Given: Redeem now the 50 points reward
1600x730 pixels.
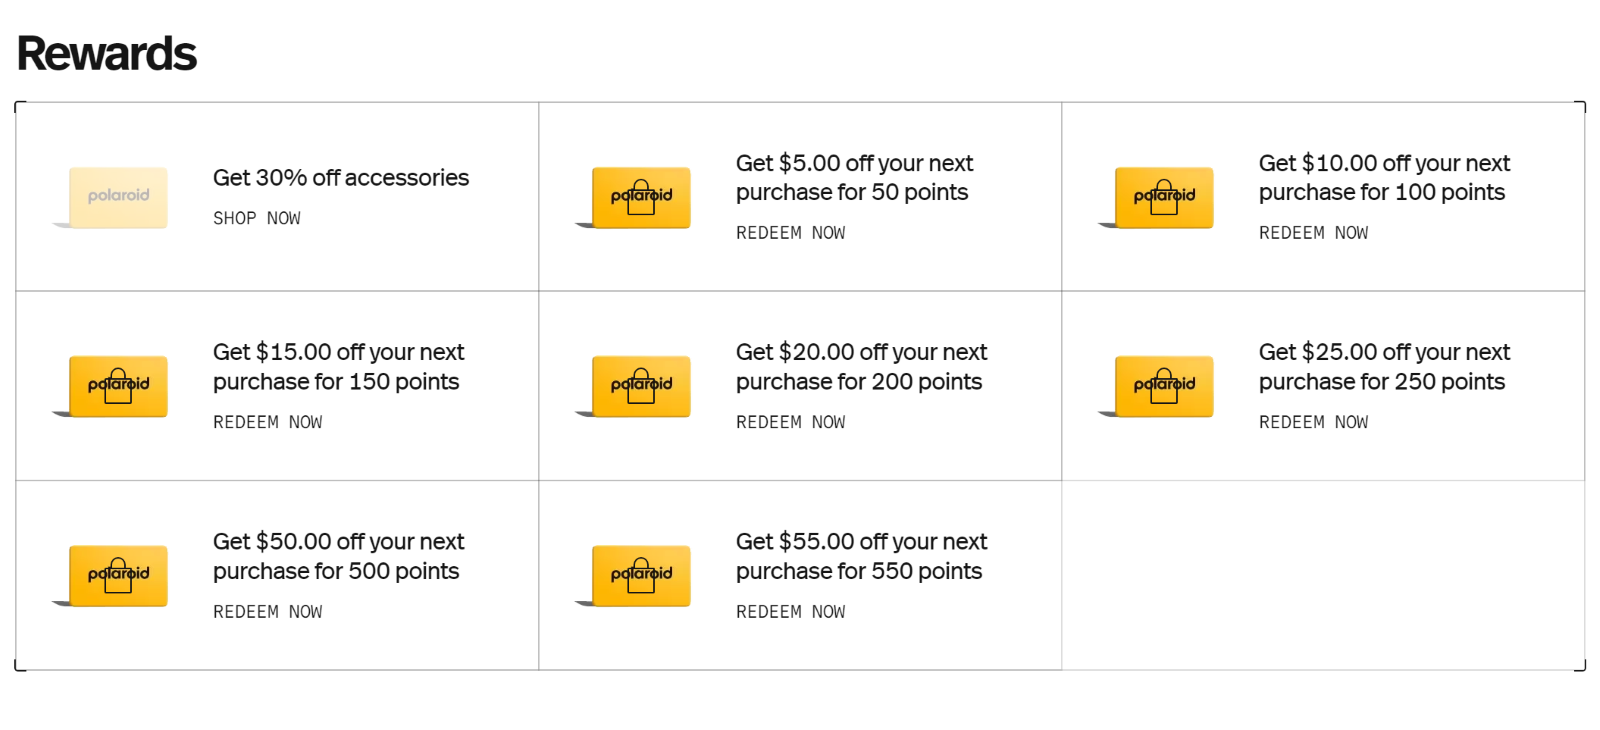Looking at the screenshot, I should click(791, 233).
